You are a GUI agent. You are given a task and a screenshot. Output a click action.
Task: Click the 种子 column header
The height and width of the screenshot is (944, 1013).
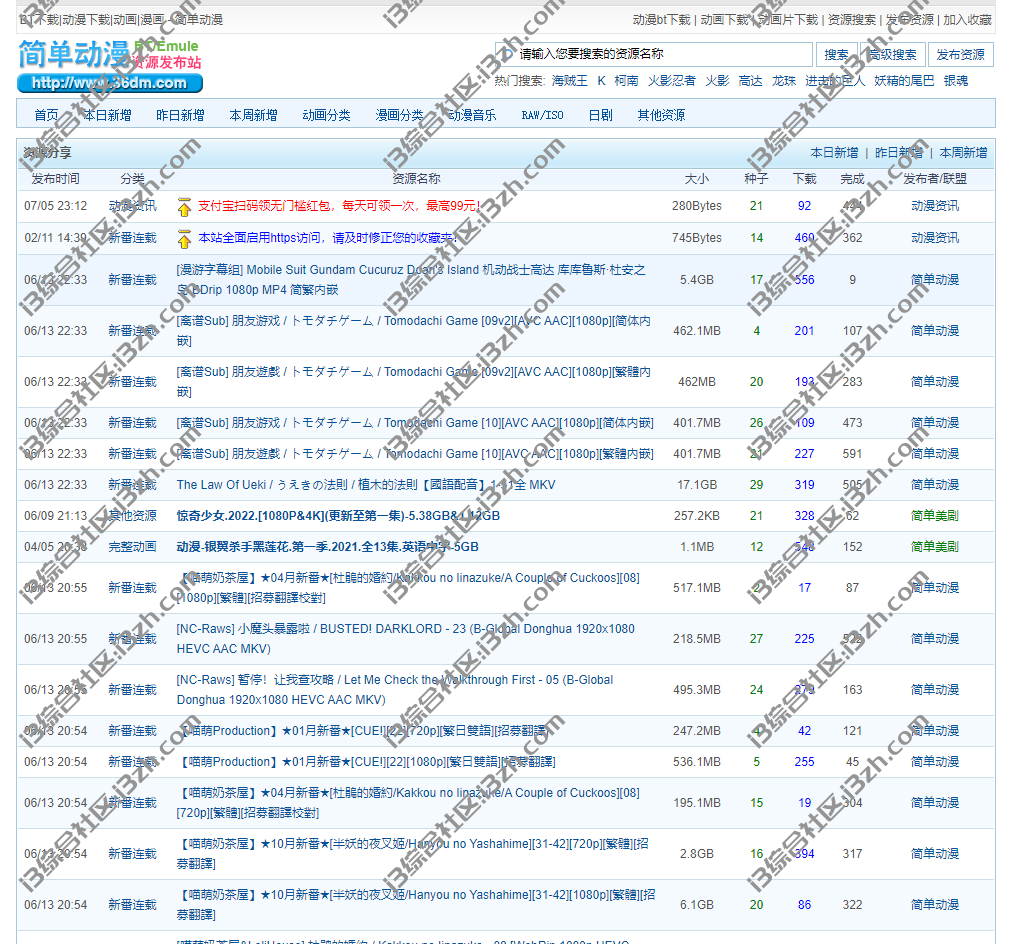click(x=756, y=178)
